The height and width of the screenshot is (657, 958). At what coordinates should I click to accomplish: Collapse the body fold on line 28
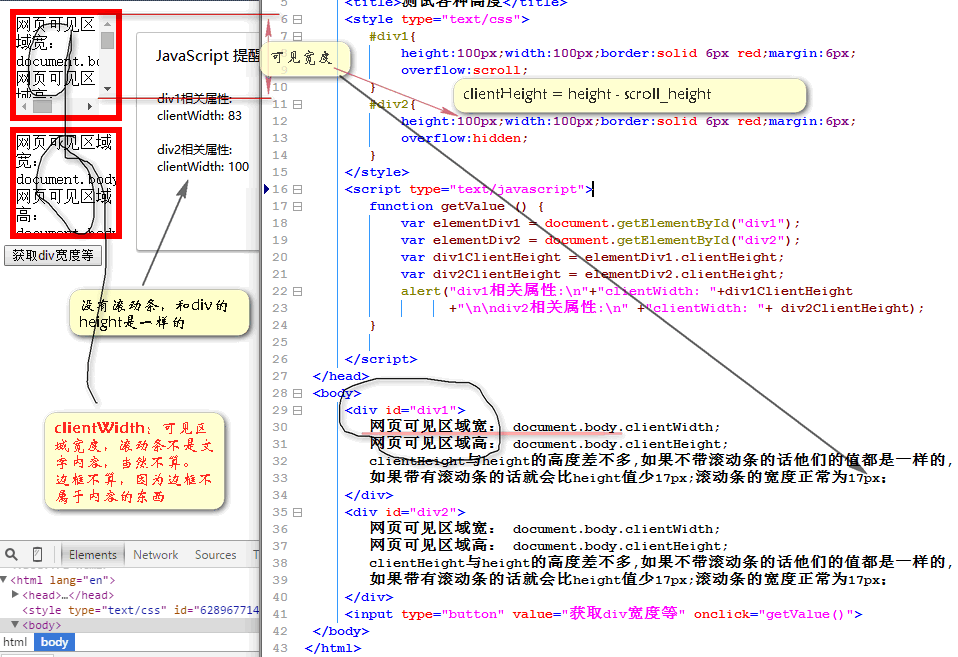click(x=298, y=394)
